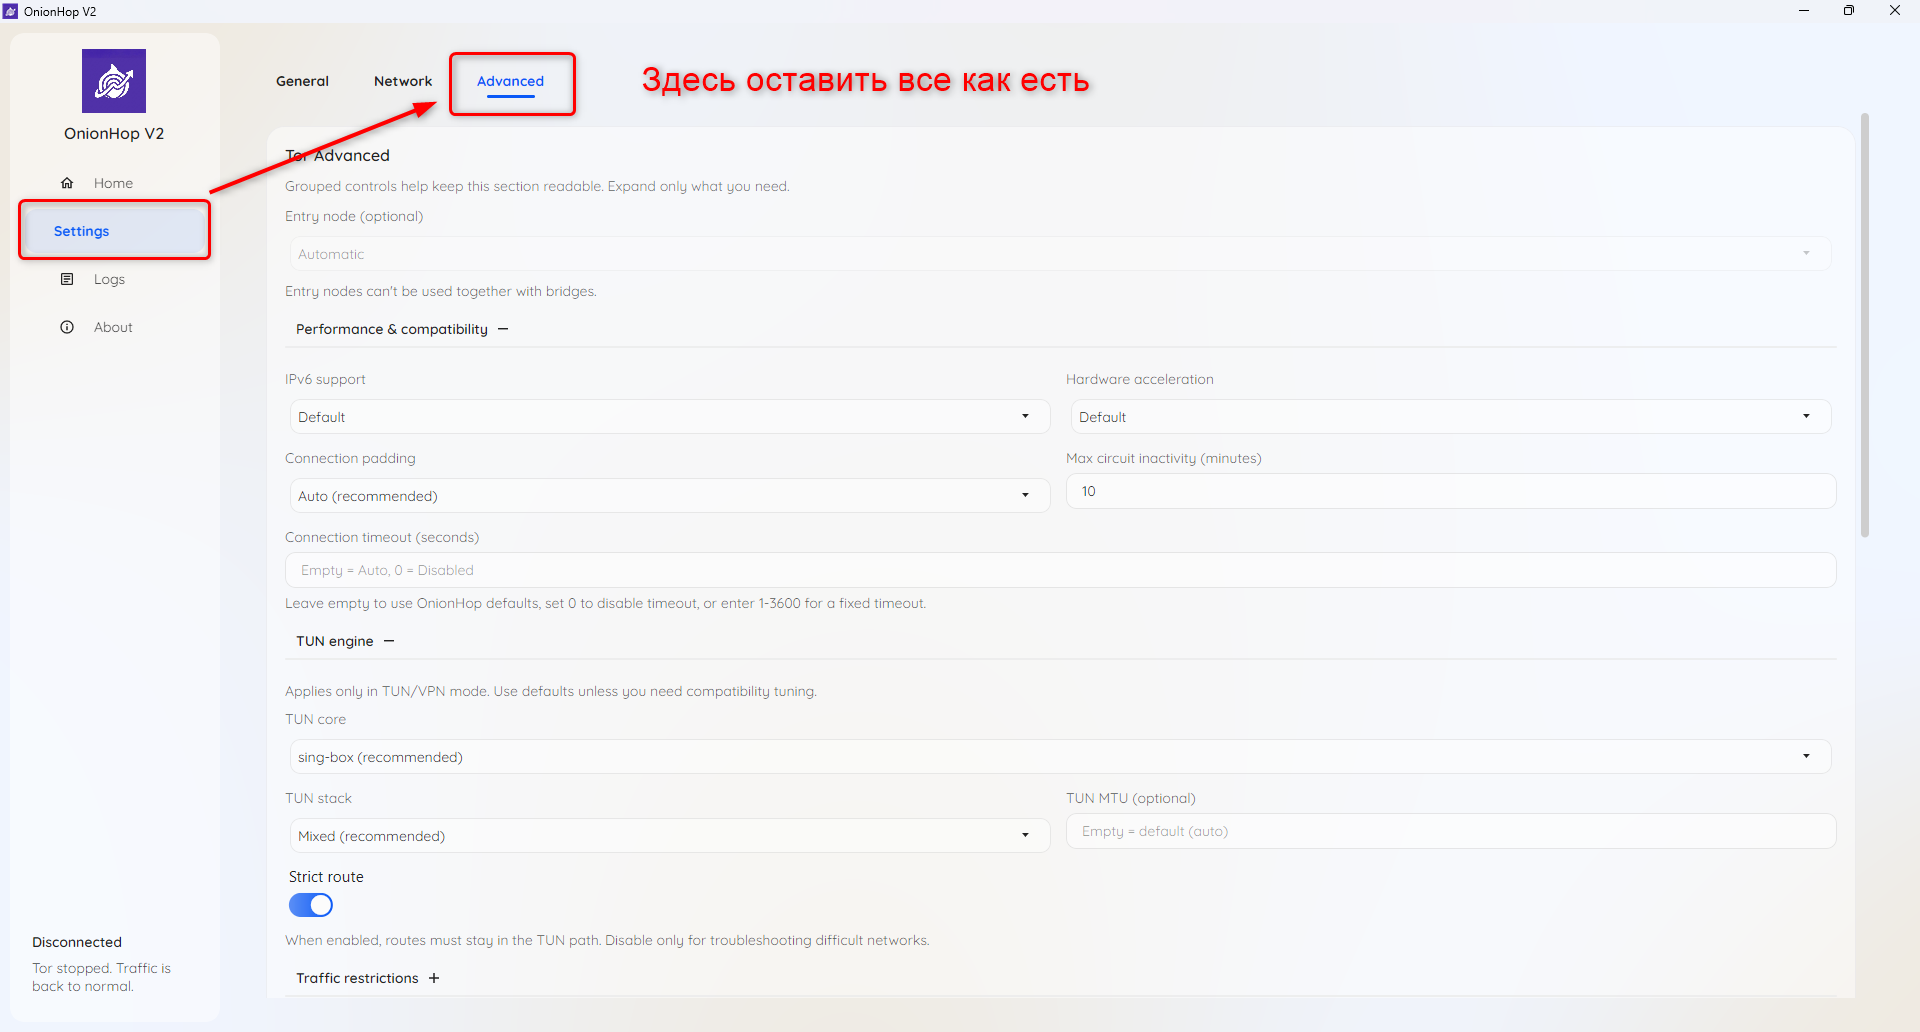Switch to the General tab
The width and height of the screenshot is (1920, 1032).
point(302,81)
